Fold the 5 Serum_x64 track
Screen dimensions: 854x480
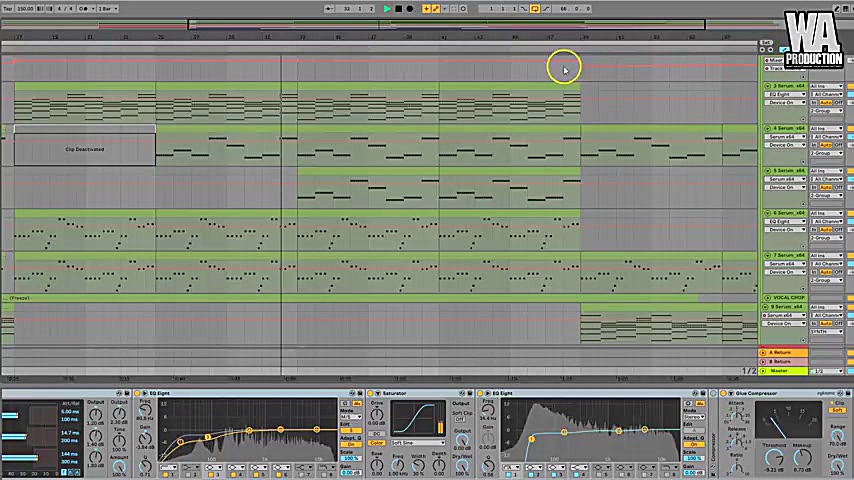coord(767,171)
